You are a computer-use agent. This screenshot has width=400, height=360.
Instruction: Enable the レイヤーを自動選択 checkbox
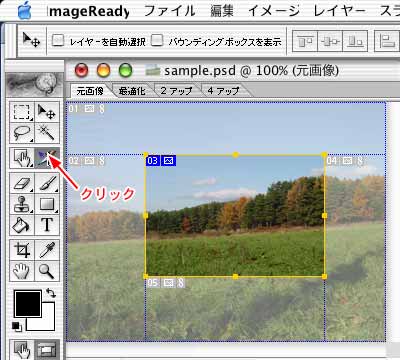(x=58, y=41)
